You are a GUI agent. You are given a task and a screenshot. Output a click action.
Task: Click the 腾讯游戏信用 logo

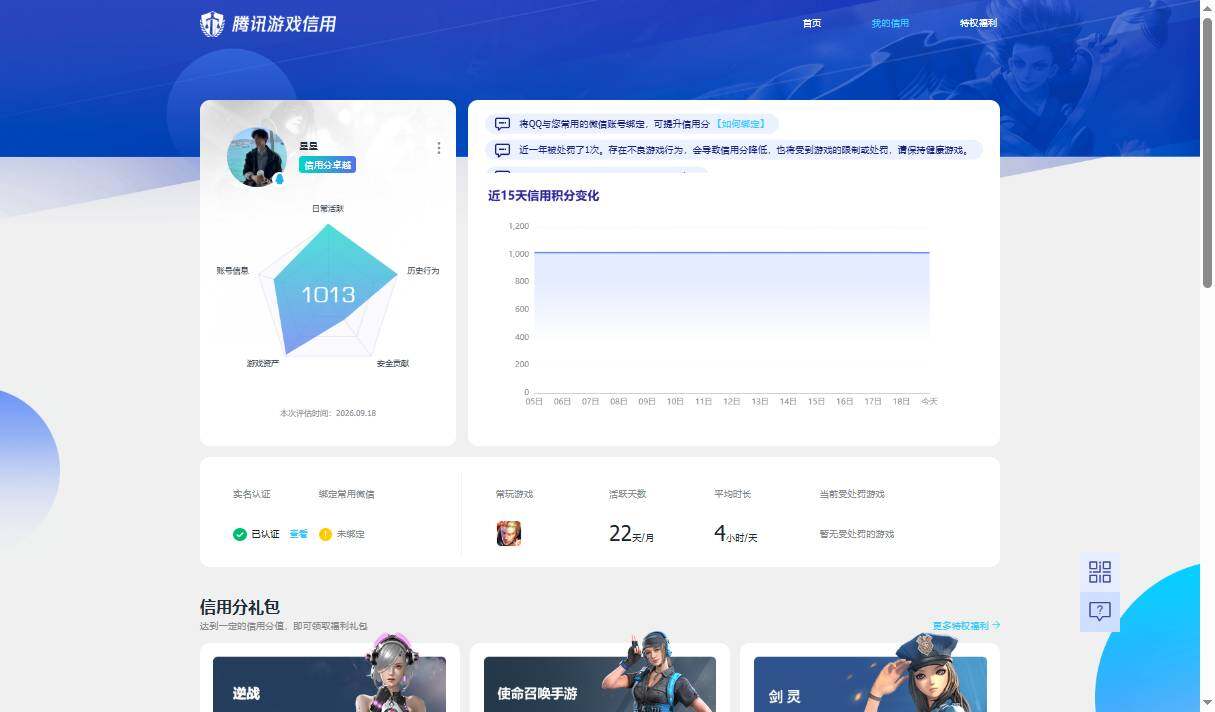click(268, 24)
